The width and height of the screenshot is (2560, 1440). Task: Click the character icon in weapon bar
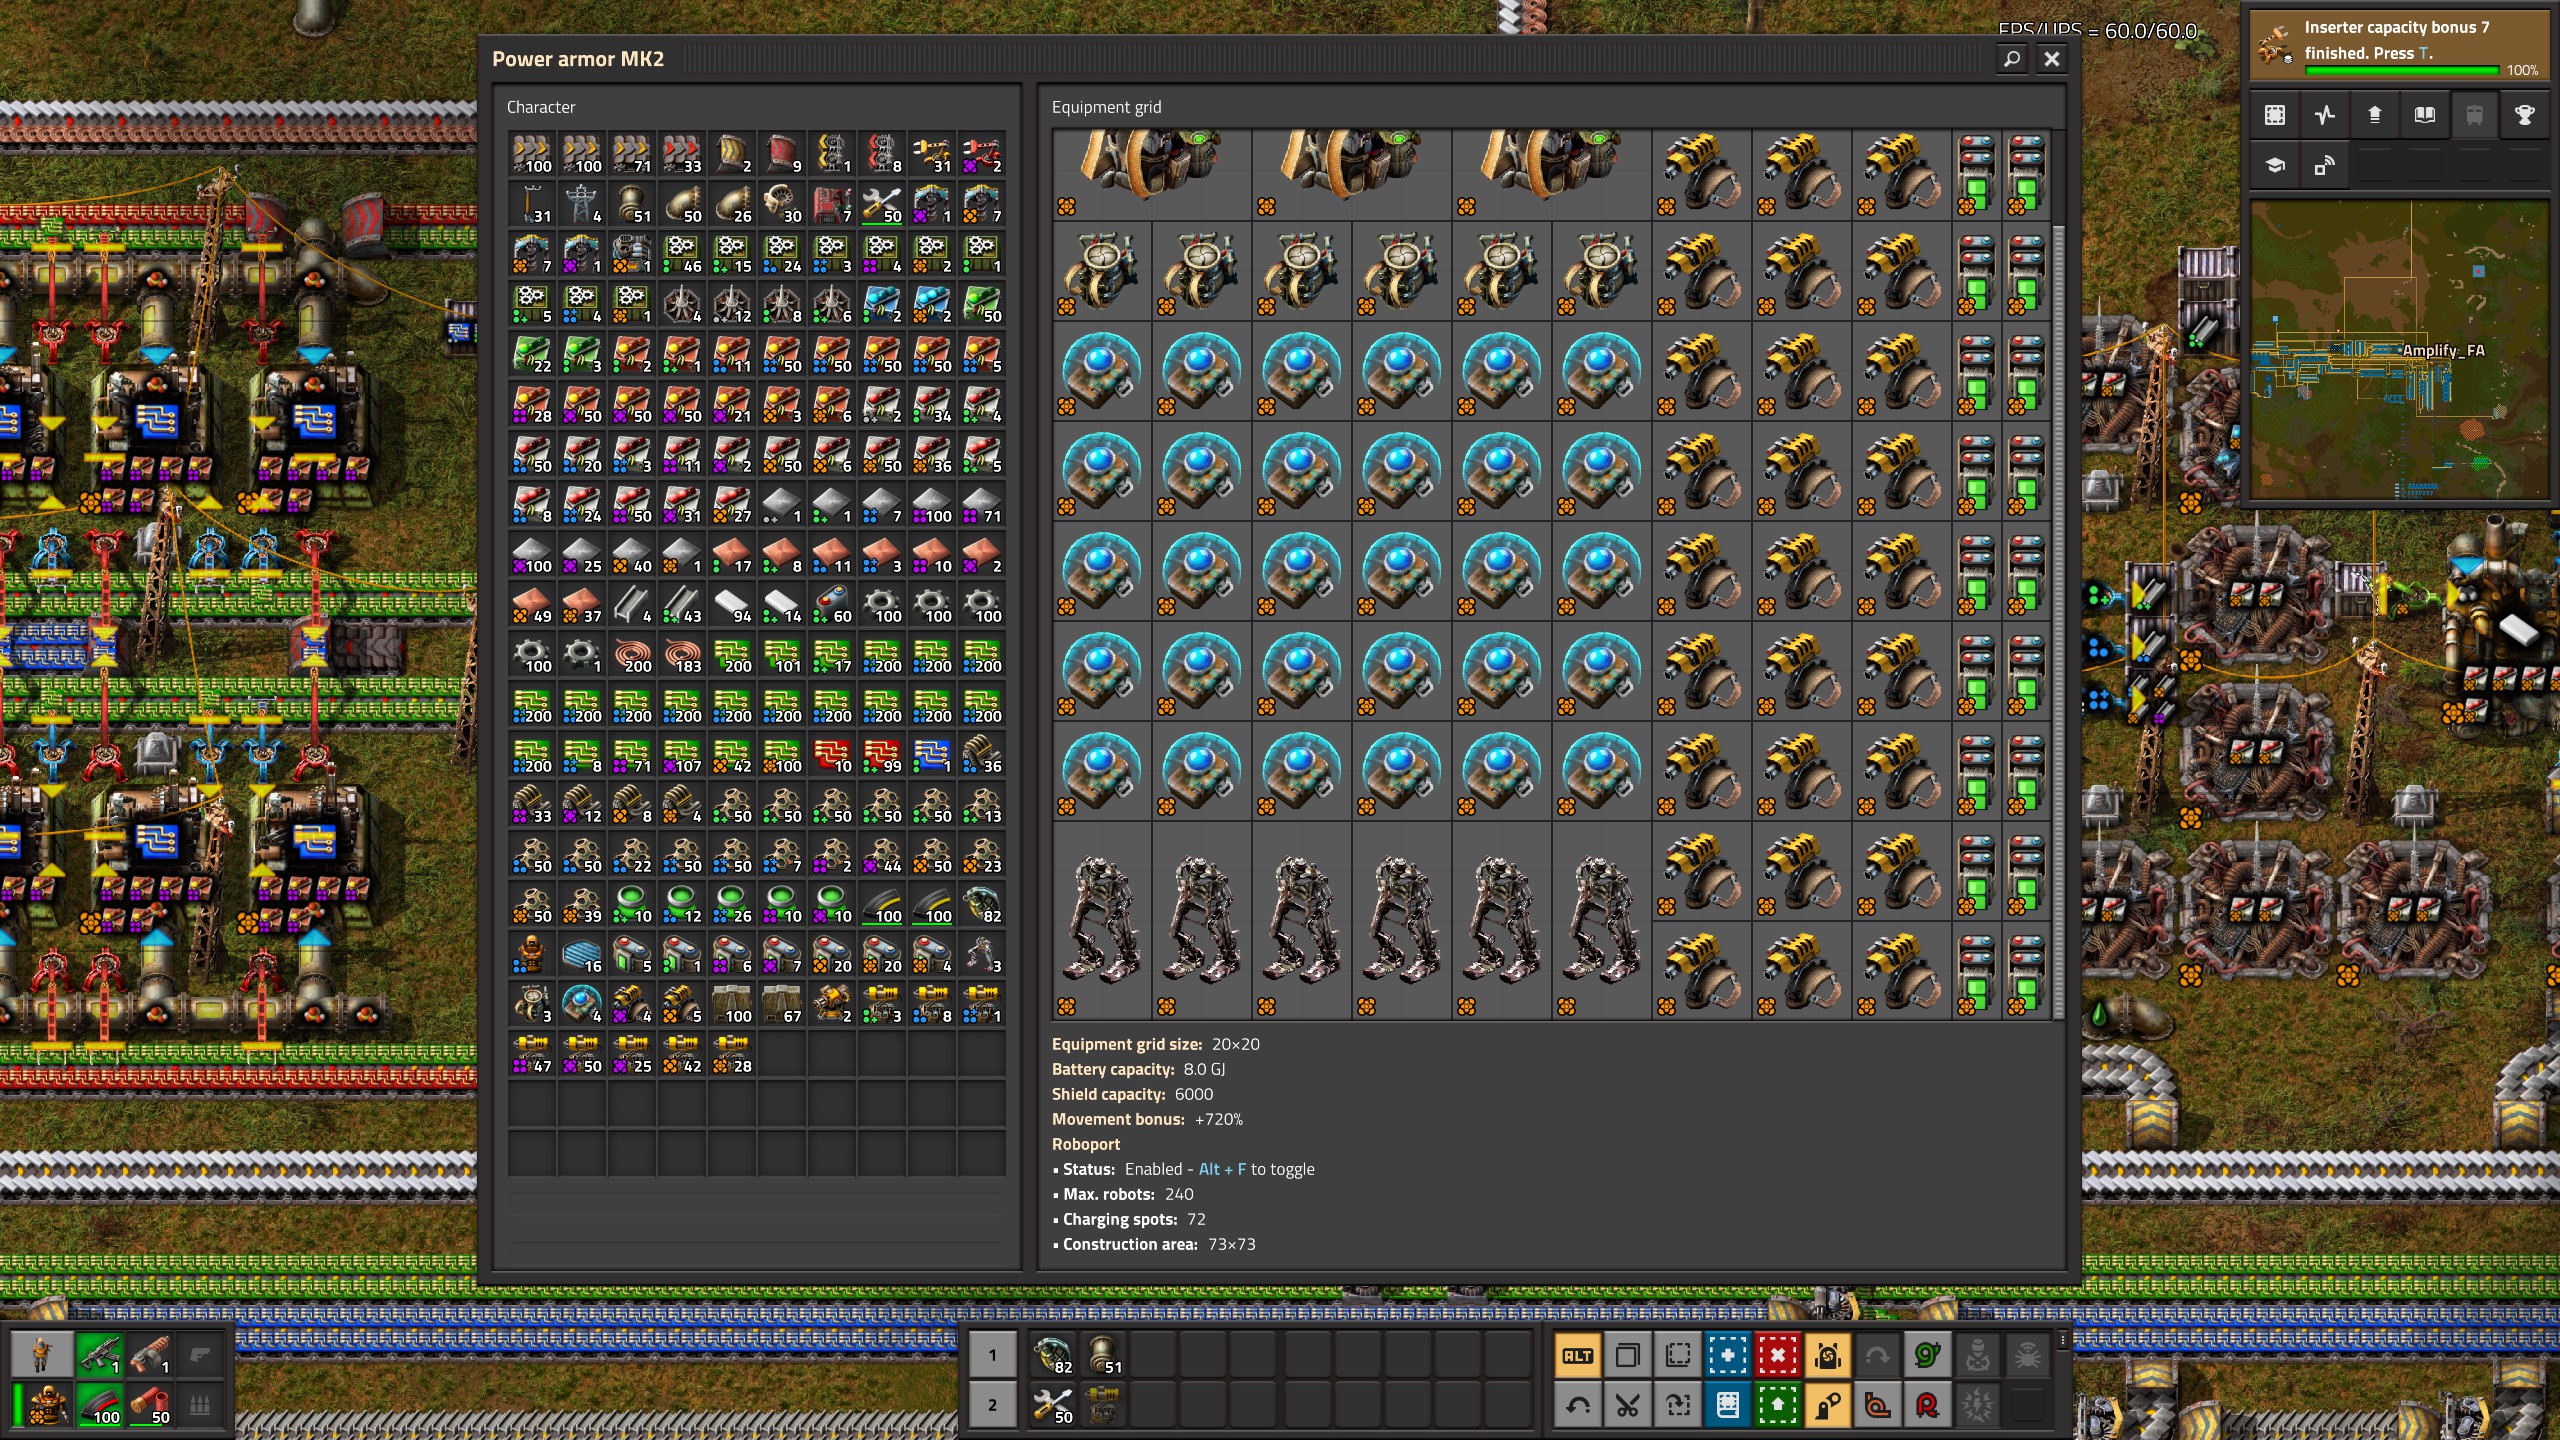[41, 1356]
